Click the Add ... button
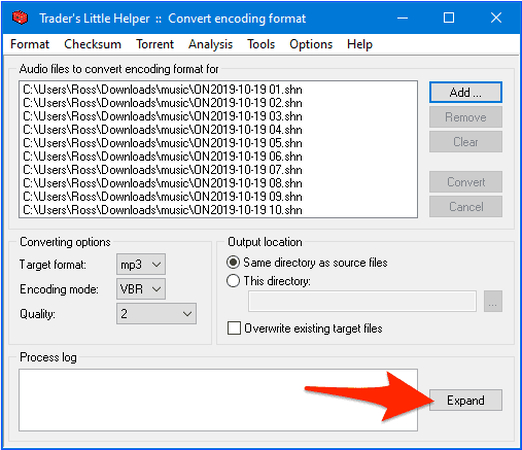The width and height of the screenshot is (522, 450). pyautogui.click(x=466, y=92)
